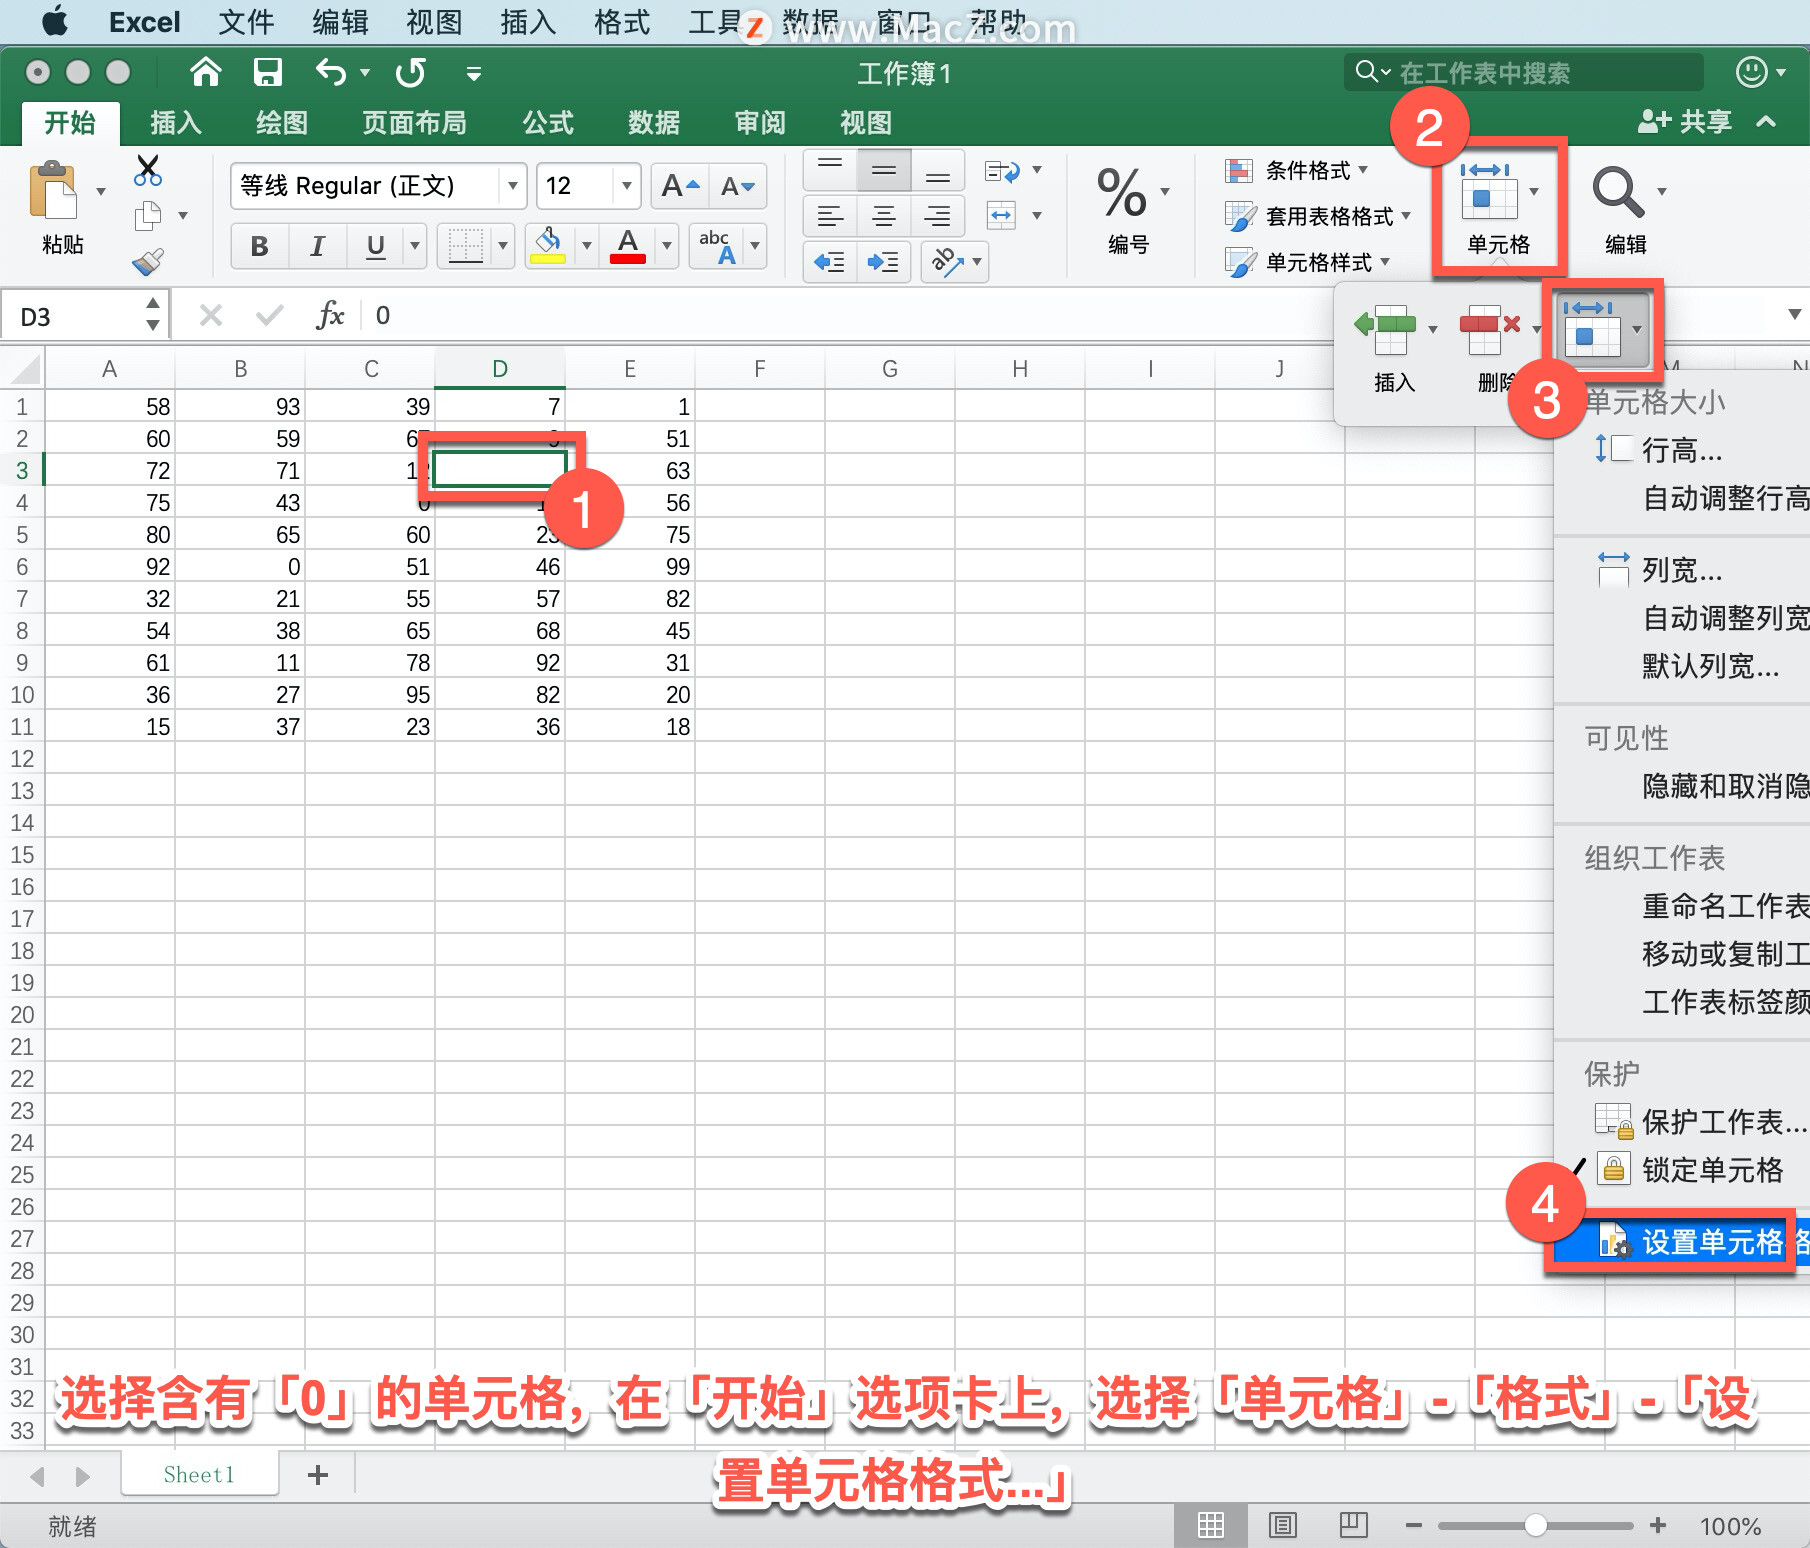This screenshot has width=1810, height=1548.
Task: Switch to 页面布局 ribbon tab
Action: (414, 123)
